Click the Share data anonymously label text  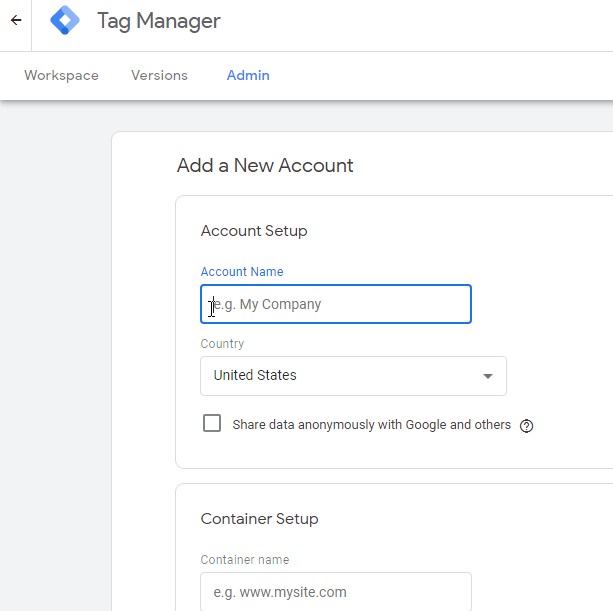click(371, 425)
